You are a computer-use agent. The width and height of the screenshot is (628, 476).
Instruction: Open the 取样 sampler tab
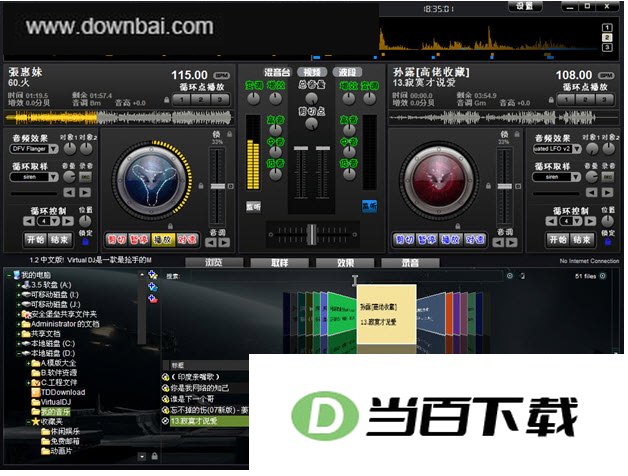pyautogui.click(x=280, y=263)
